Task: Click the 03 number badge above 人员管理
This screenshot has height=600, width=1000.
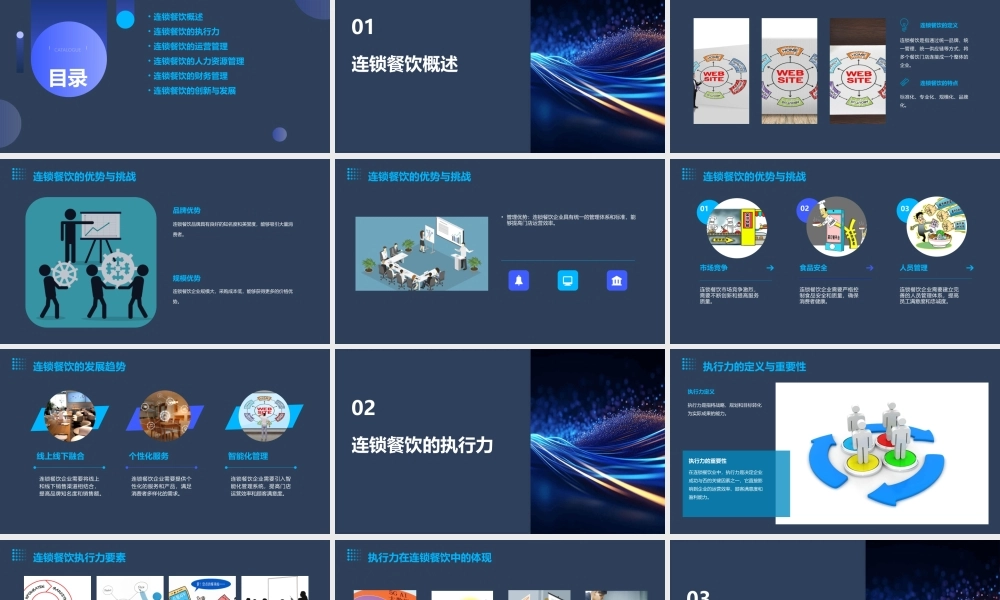Action: pyautogui.click(x=905, y=209)
